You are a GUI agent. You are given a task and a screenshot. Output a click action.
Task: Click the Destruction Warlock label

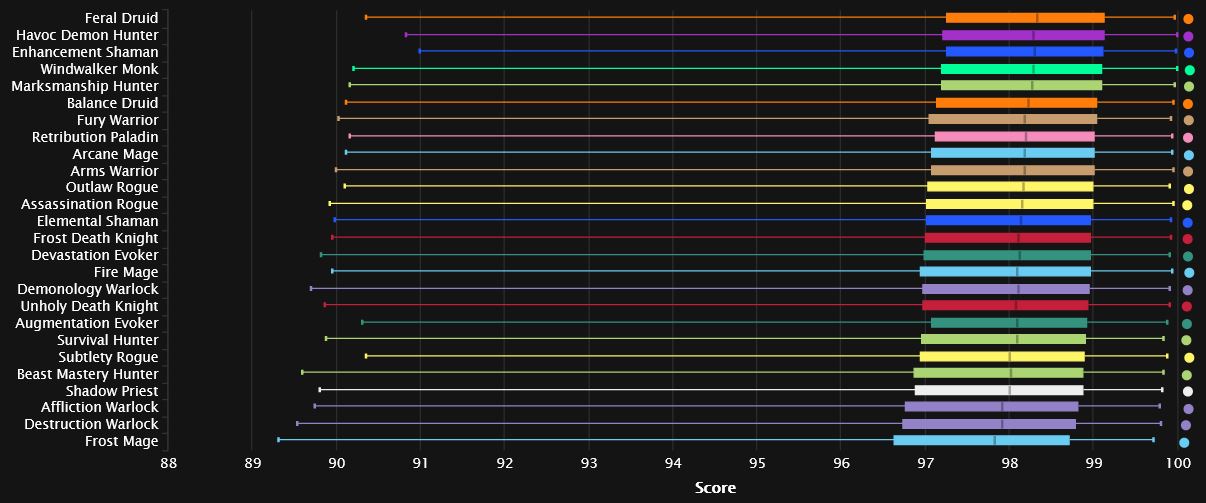(92, 425)
